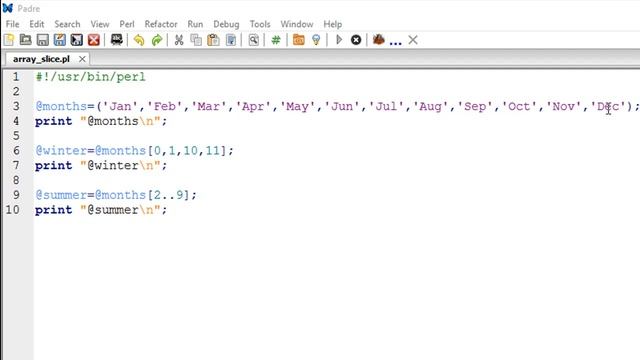Image resolution: width=640 pixels, height=360 pixels.
Task: Click the Save file icon
Action: [42, 40]
